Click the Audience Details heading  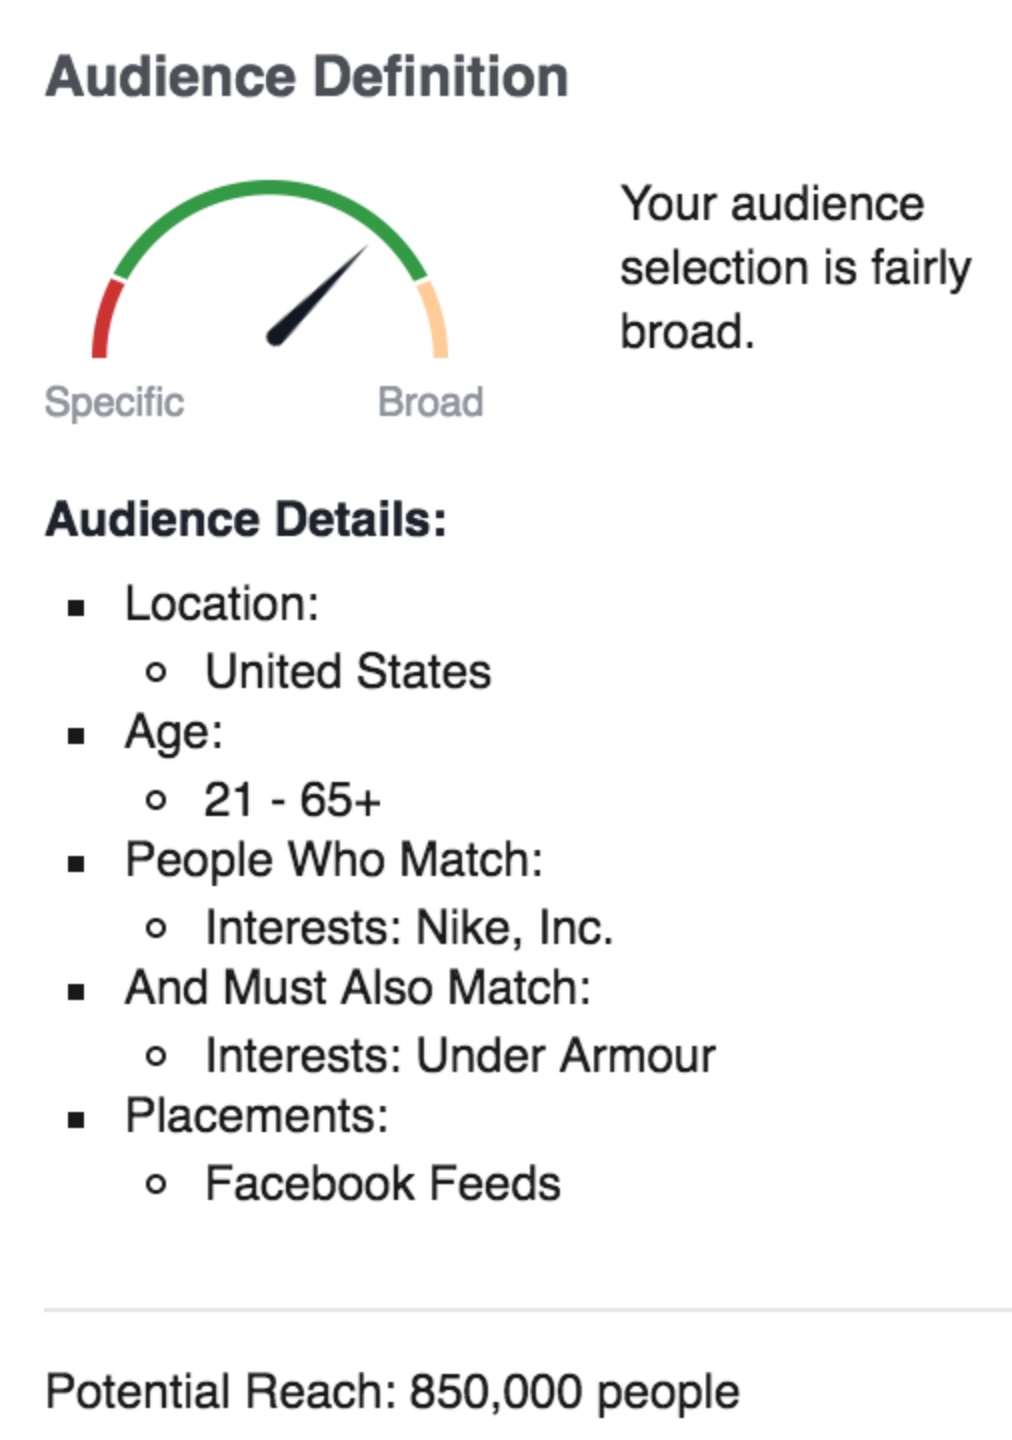(x=246, y=520)
